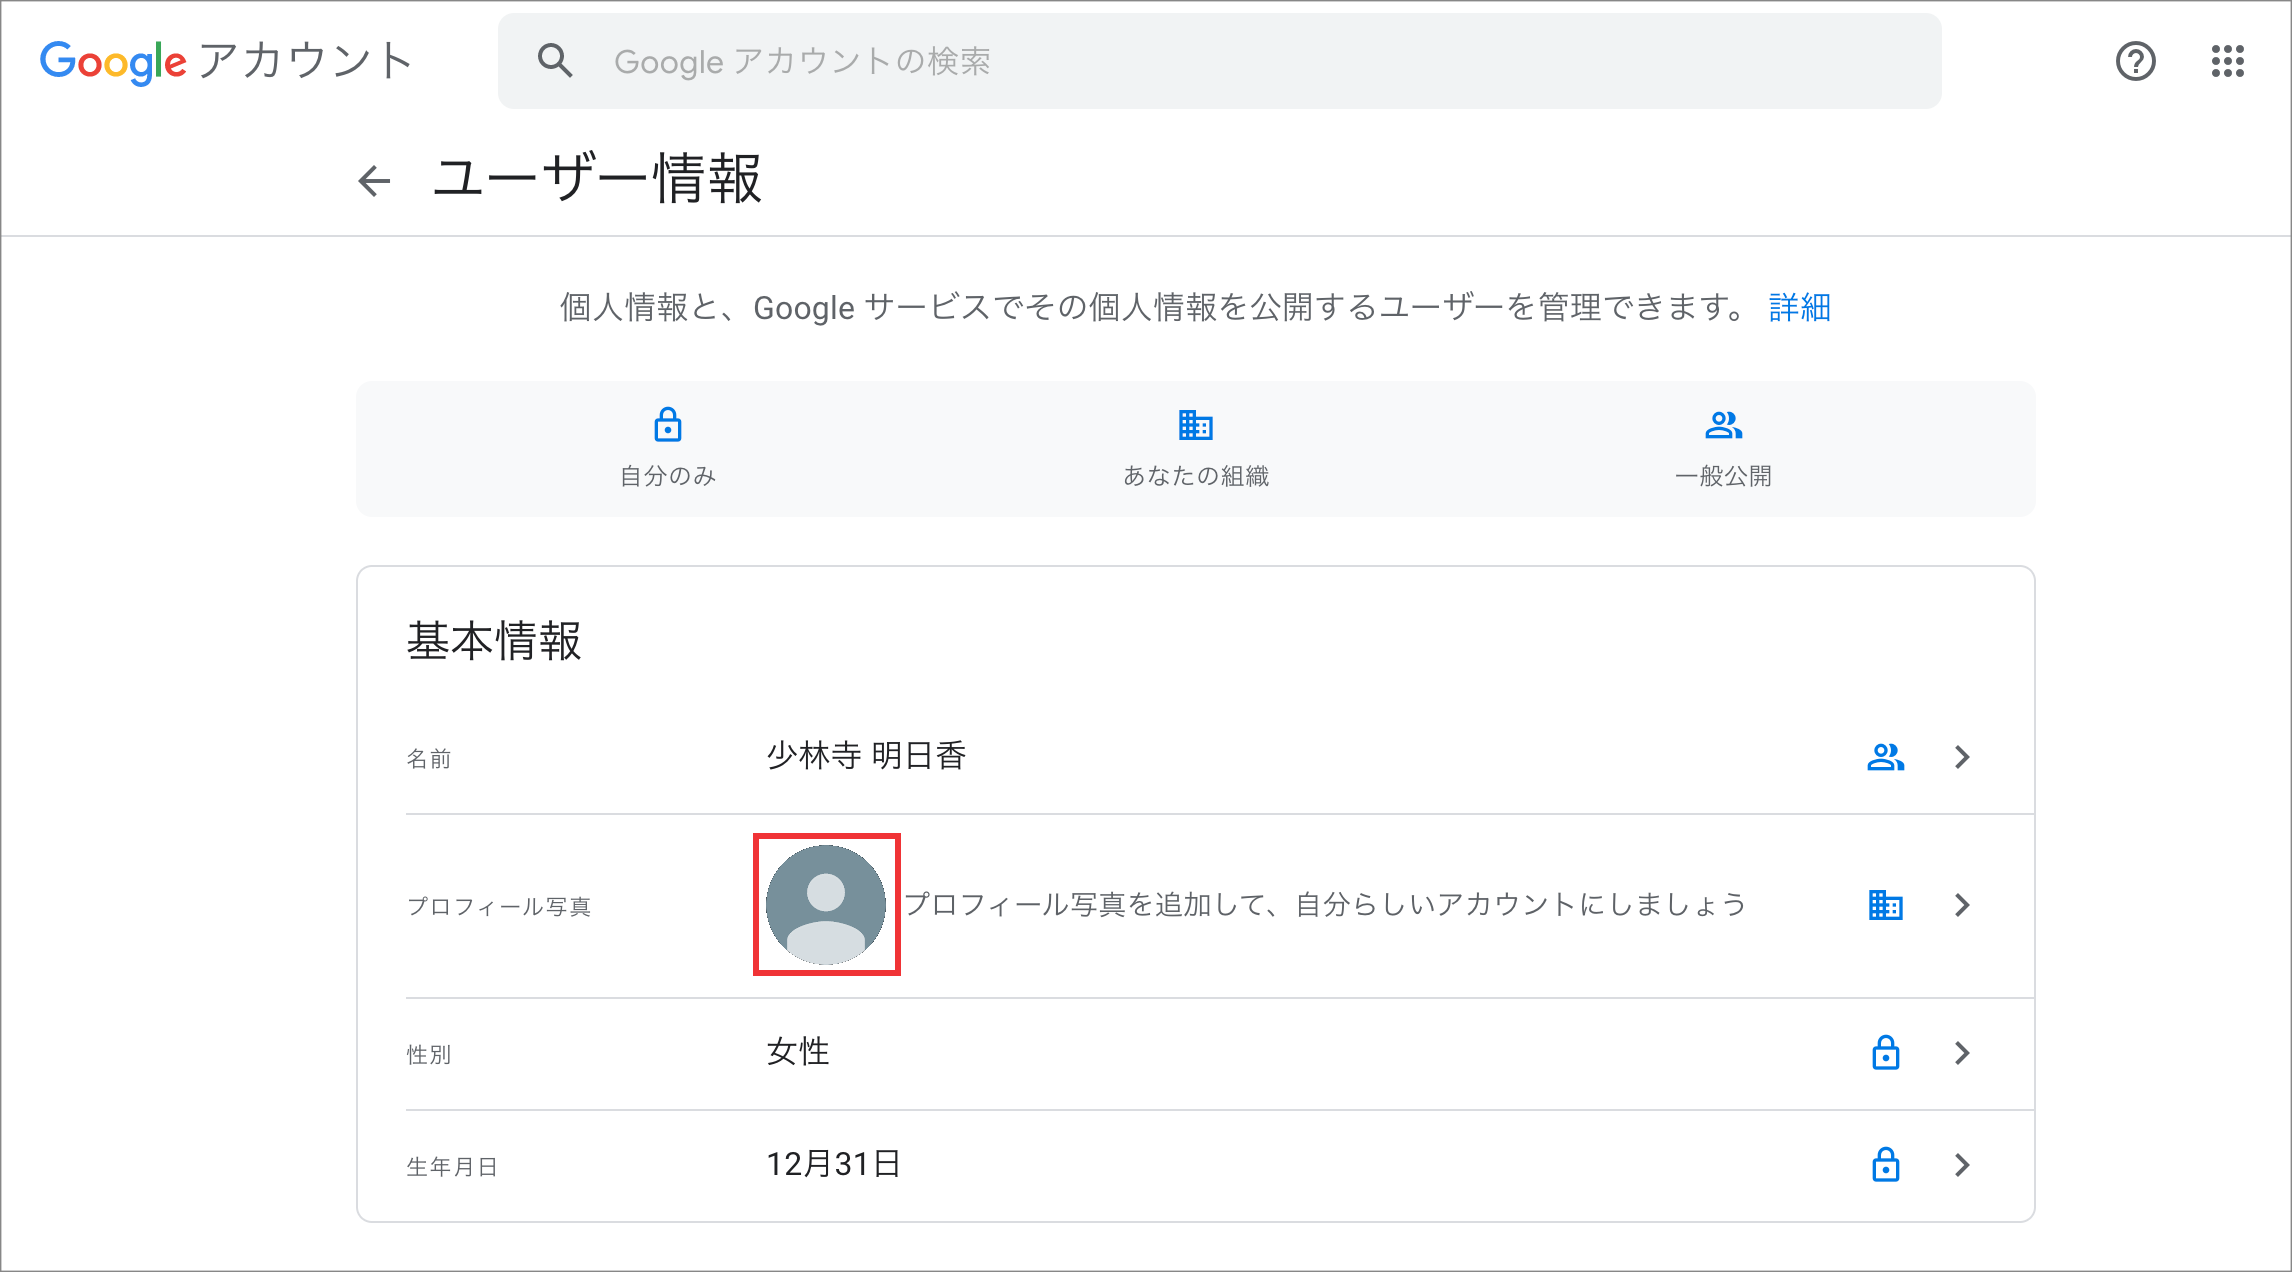2292x1272 pixels.
Task: Click the name 少林寺 明日香
Action: click(x=866, y=755)
